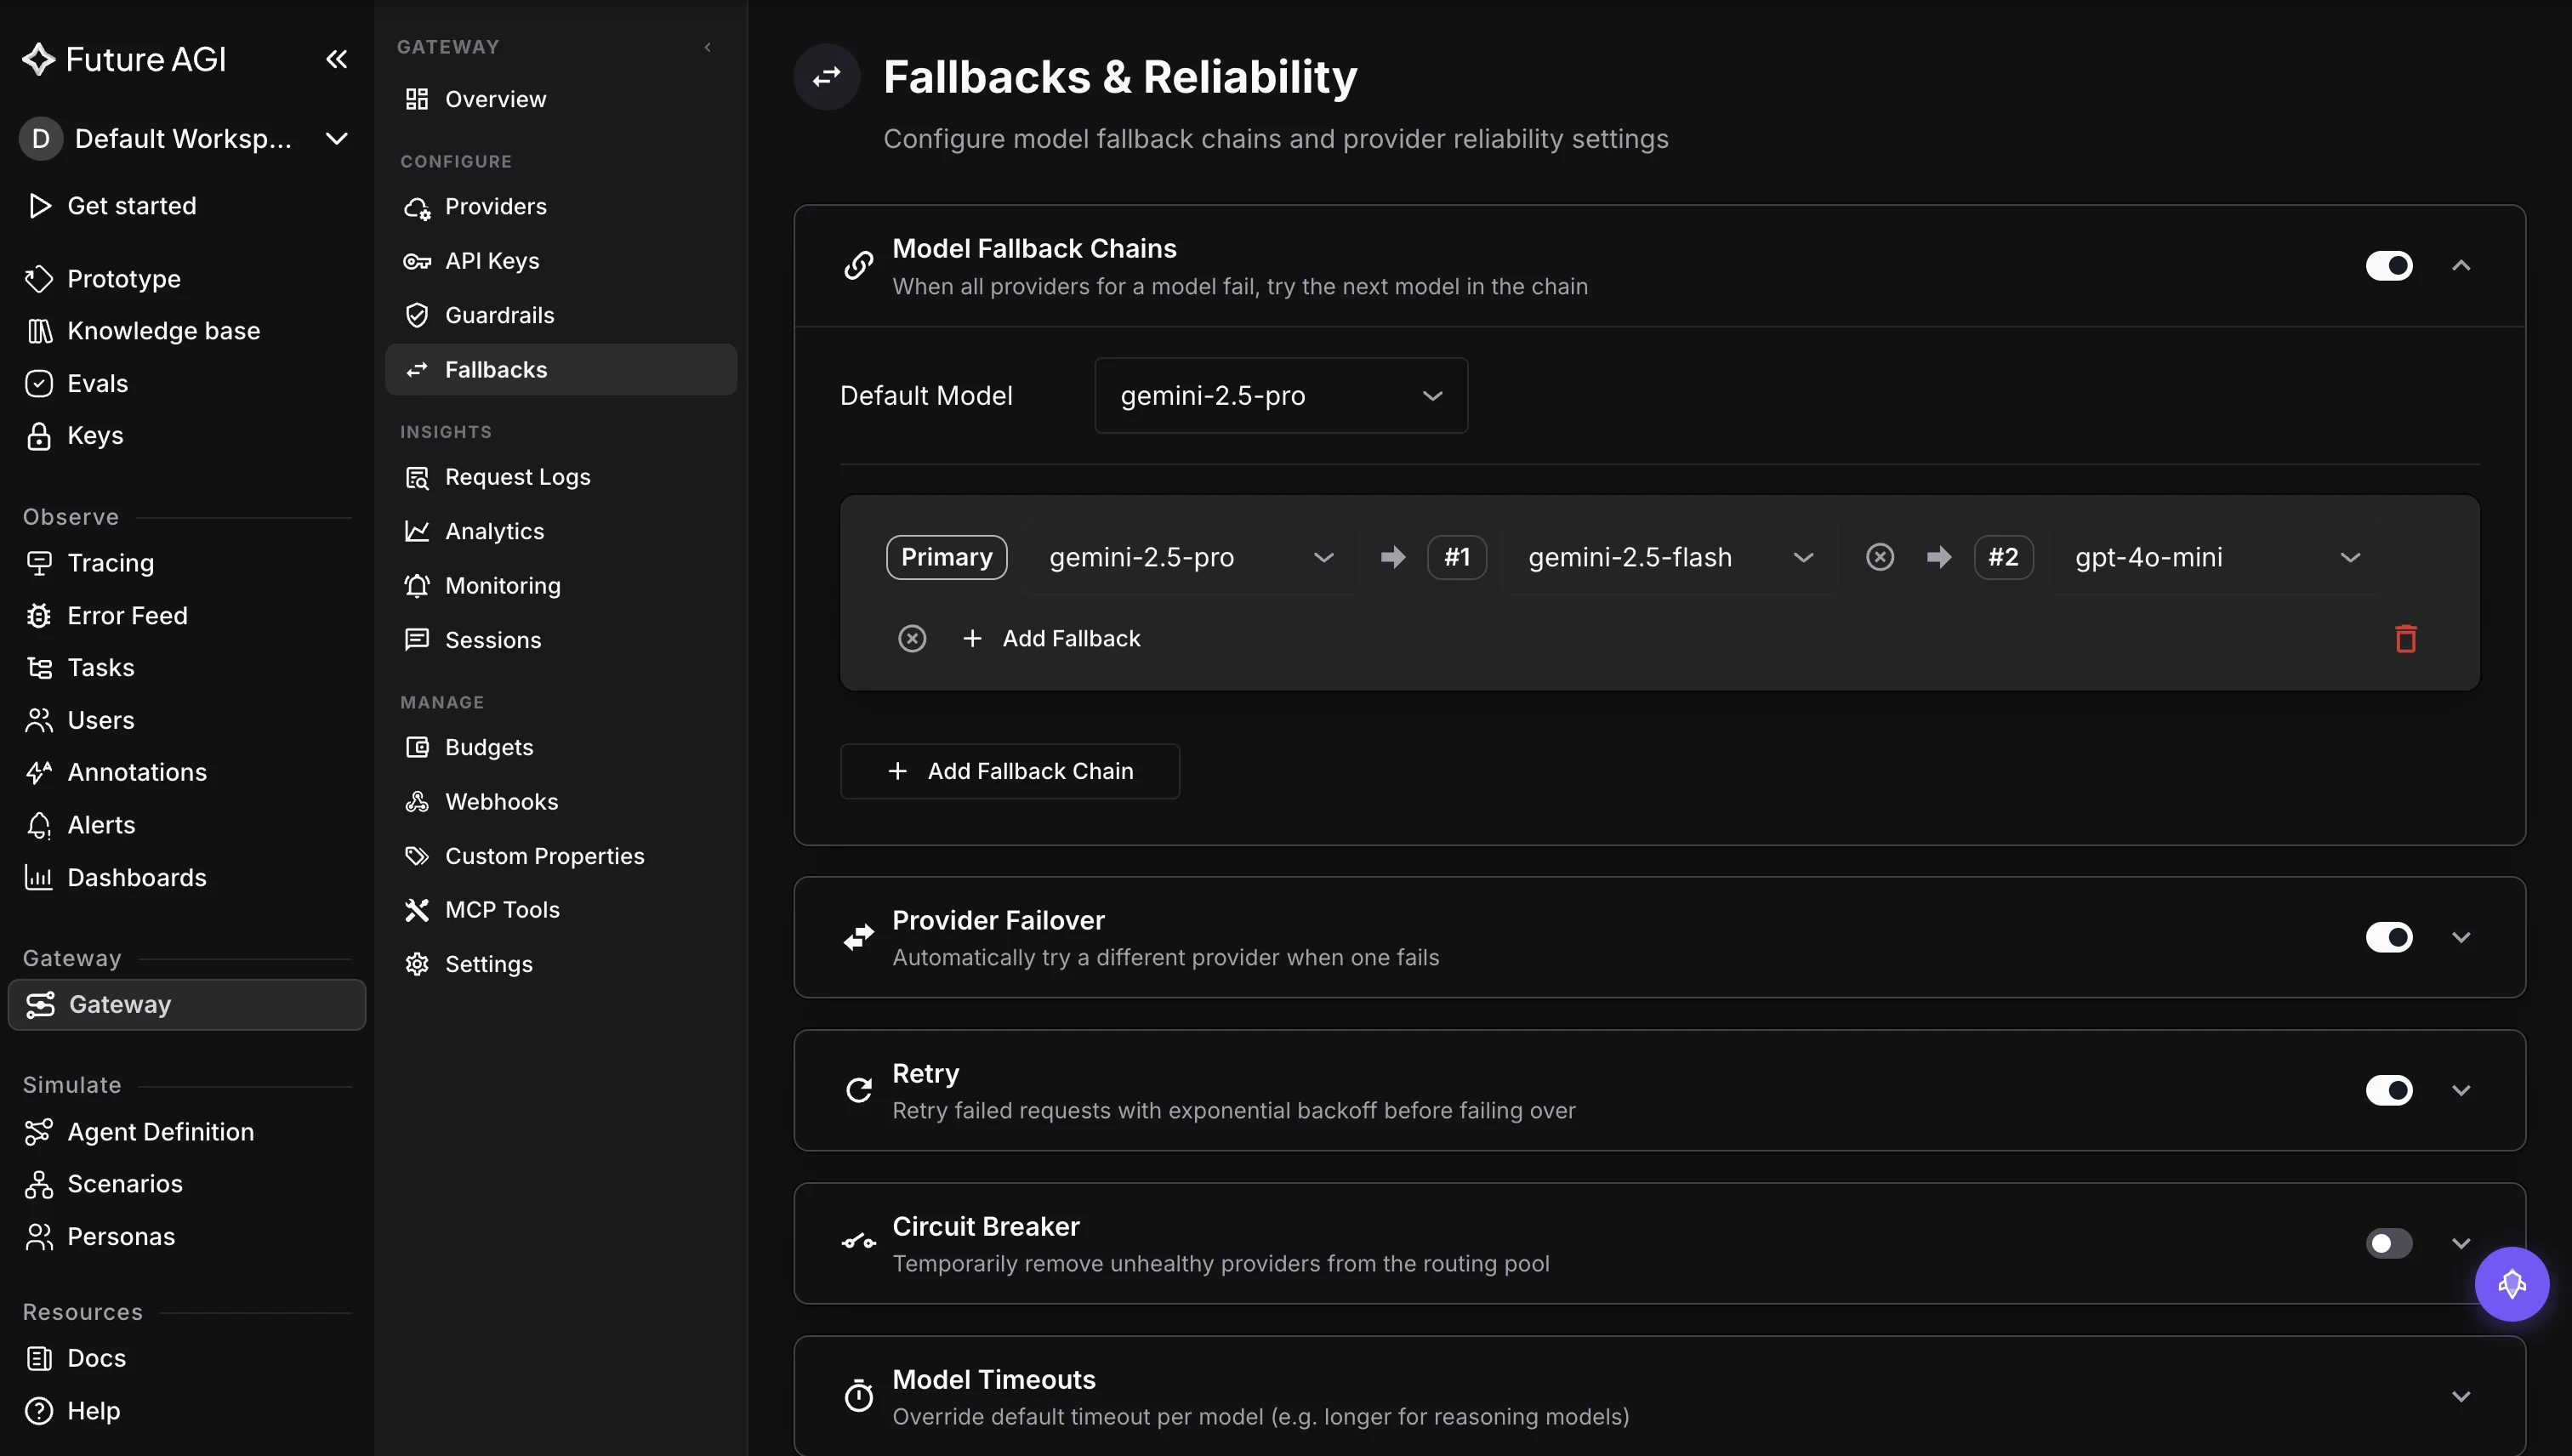Click Add Fallback Chain button
This screenshot has height=1456, width=2572.
1010,771
